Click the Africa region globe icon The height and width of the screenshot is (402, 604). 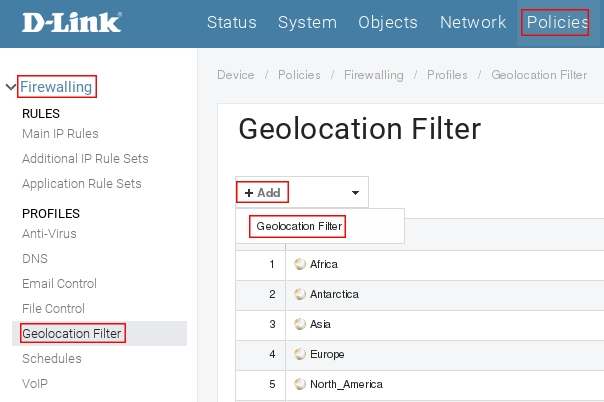pyautogui.click(x=299, y=264)
